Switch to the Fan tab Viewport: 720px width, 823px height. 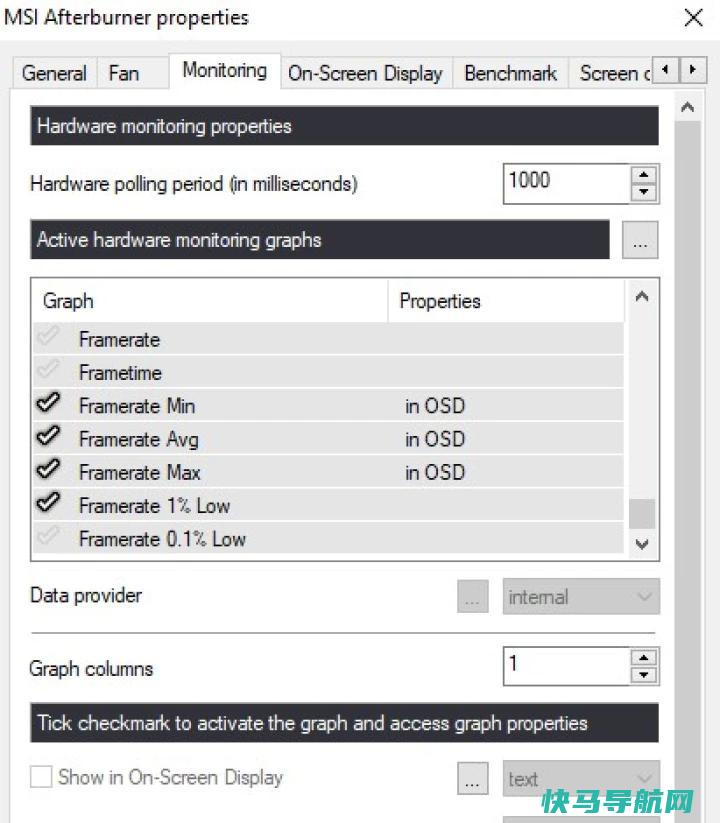(124, 73)
